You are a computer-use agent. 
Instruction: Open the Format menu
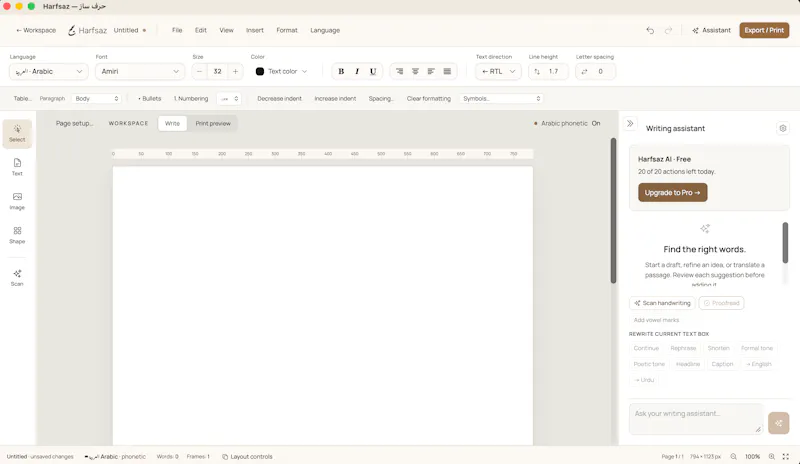[287, 31]
